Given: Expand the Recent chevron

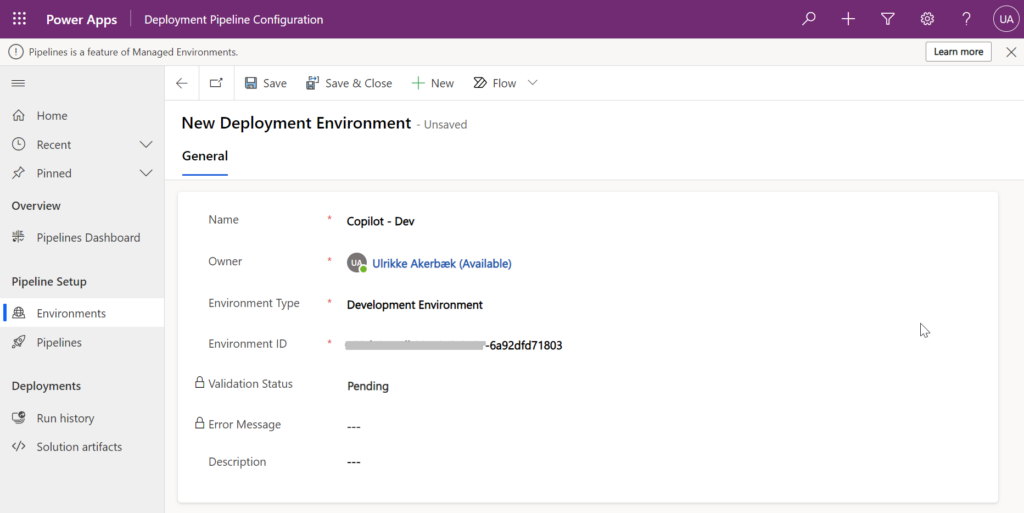Looking at the screenshot, I should point(146,144).
